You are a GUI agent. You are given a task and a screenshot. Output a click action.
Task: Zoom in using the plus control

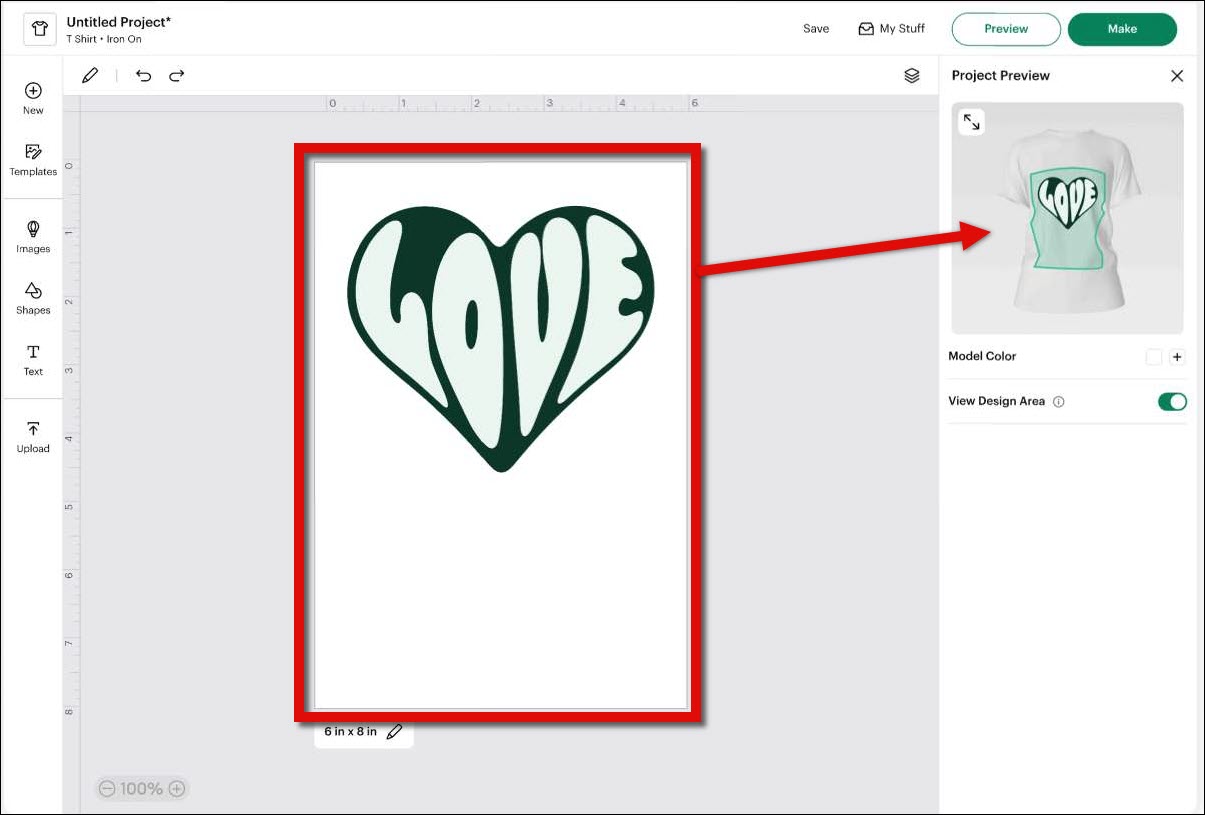pos(177,788)
